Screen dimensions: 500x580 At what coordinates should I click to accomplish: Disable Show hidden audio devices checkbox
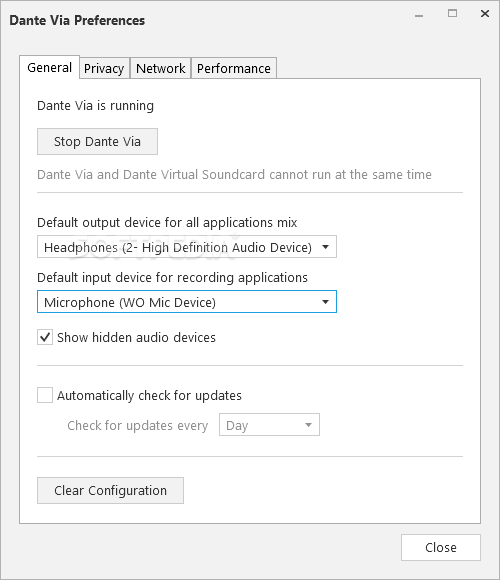tap(45, 337)
